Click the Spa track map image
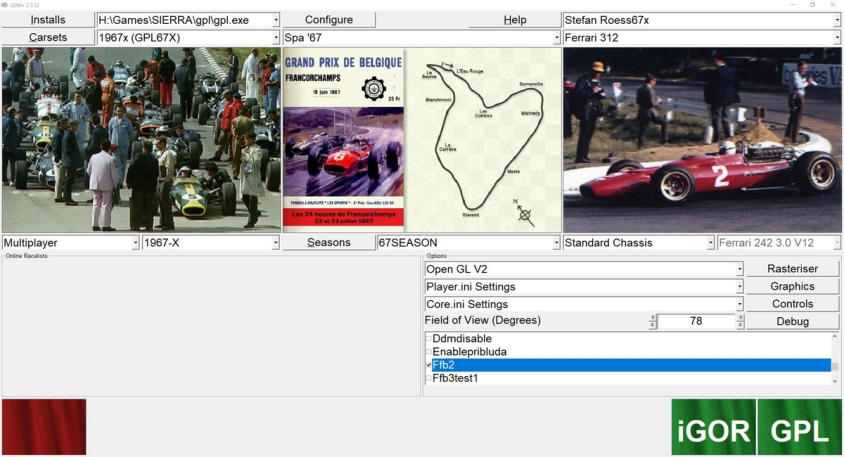Screen dimensions: 844x457 484,140
